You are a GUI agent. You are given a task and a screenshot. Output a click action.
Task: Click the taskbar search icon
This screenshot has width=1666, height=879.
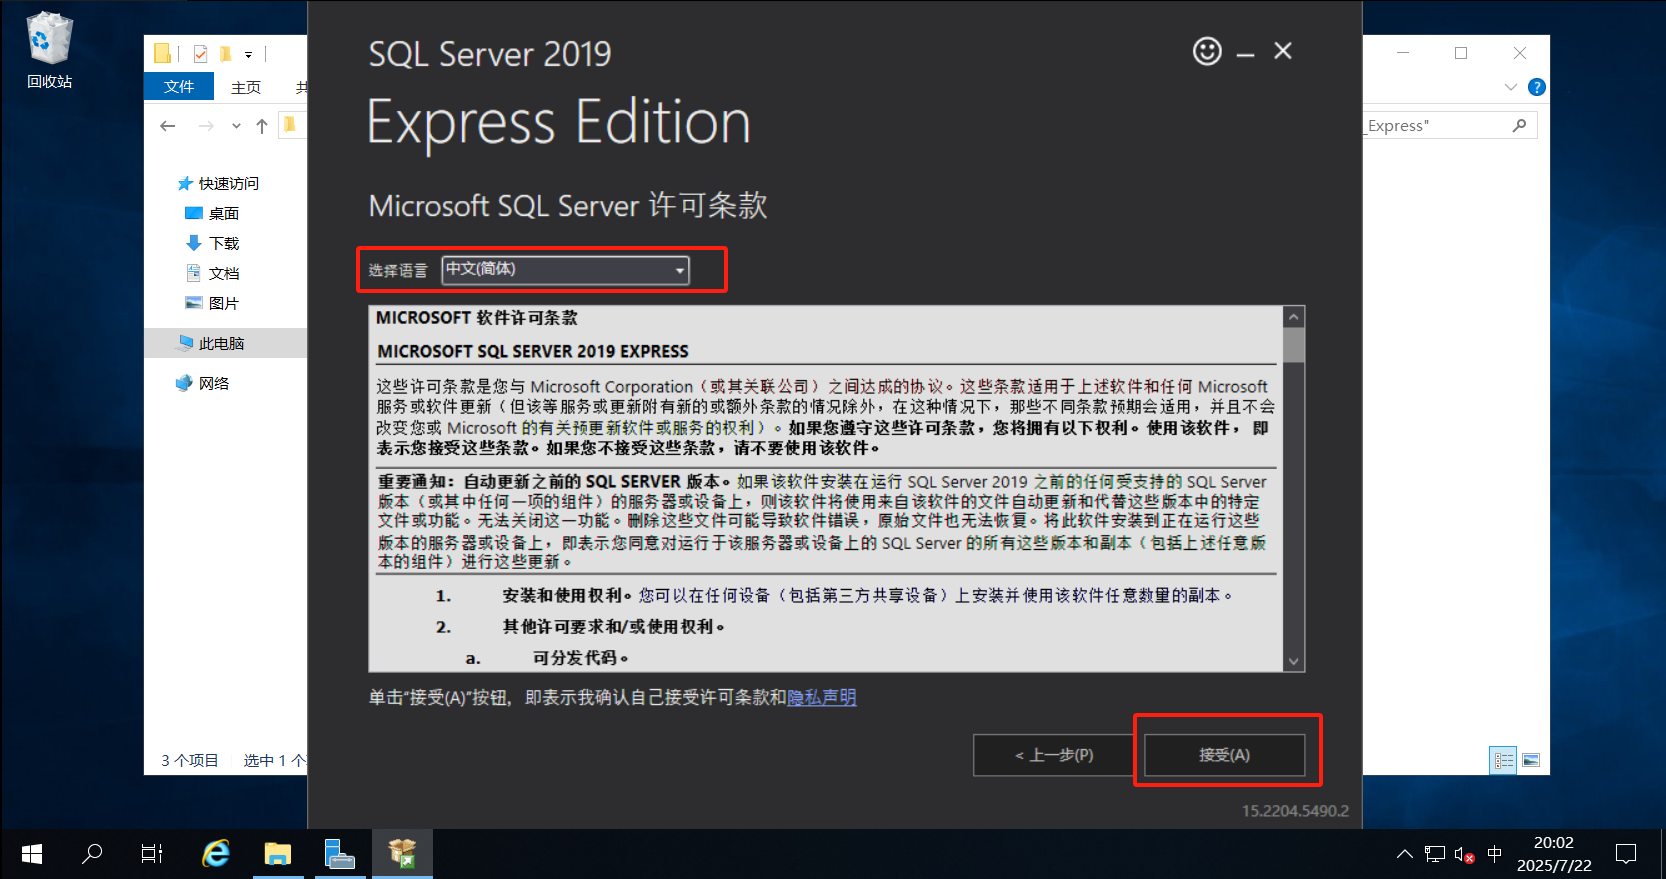[92, 854]
